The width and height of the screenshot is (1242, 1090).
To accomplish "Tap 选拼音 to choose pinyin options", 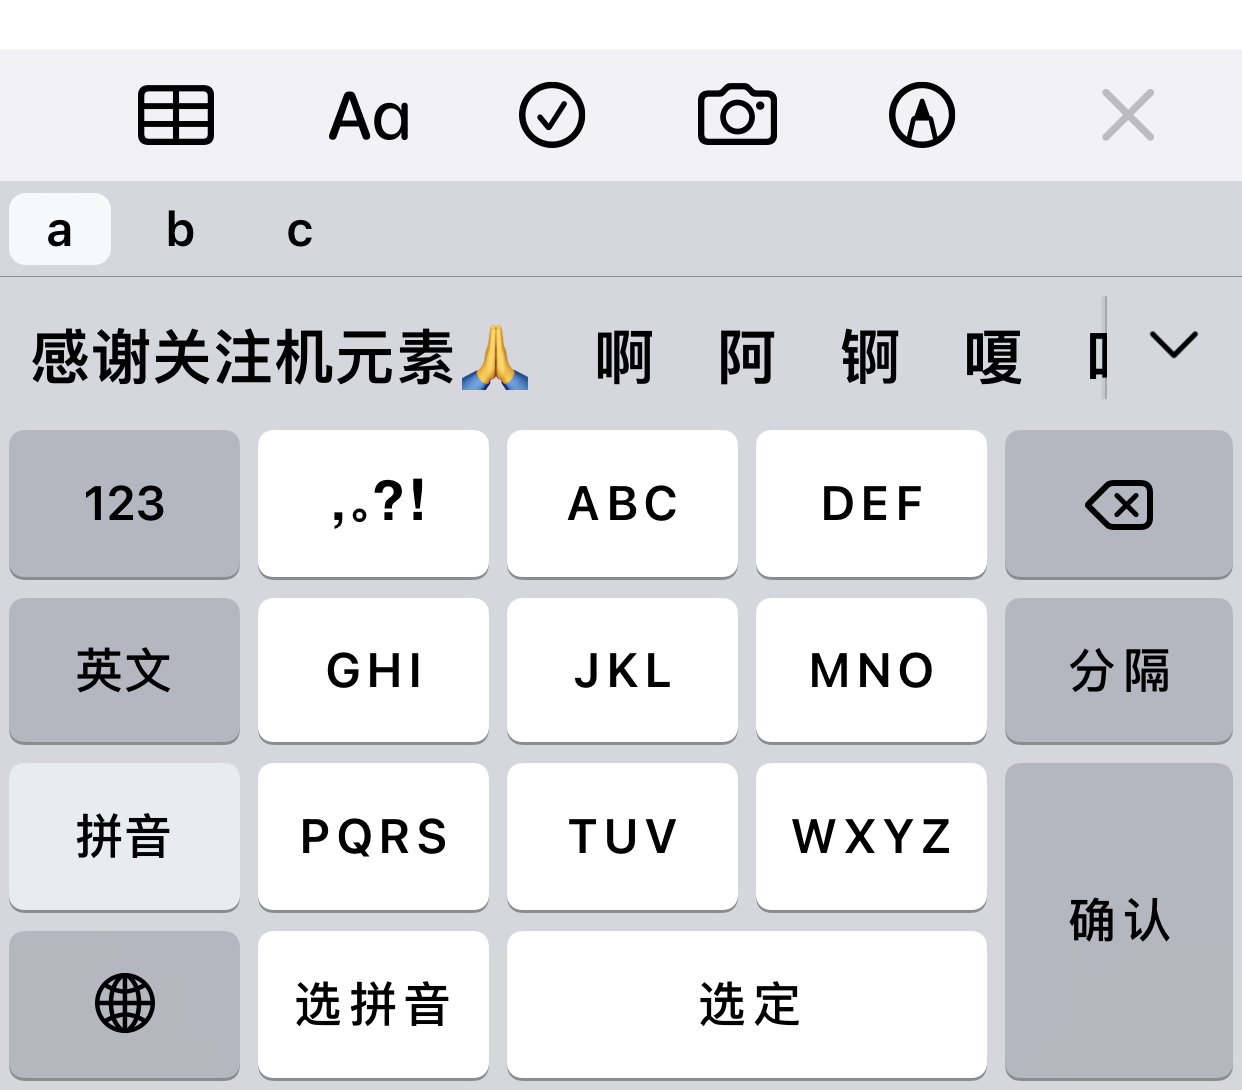I will 373,1004.
